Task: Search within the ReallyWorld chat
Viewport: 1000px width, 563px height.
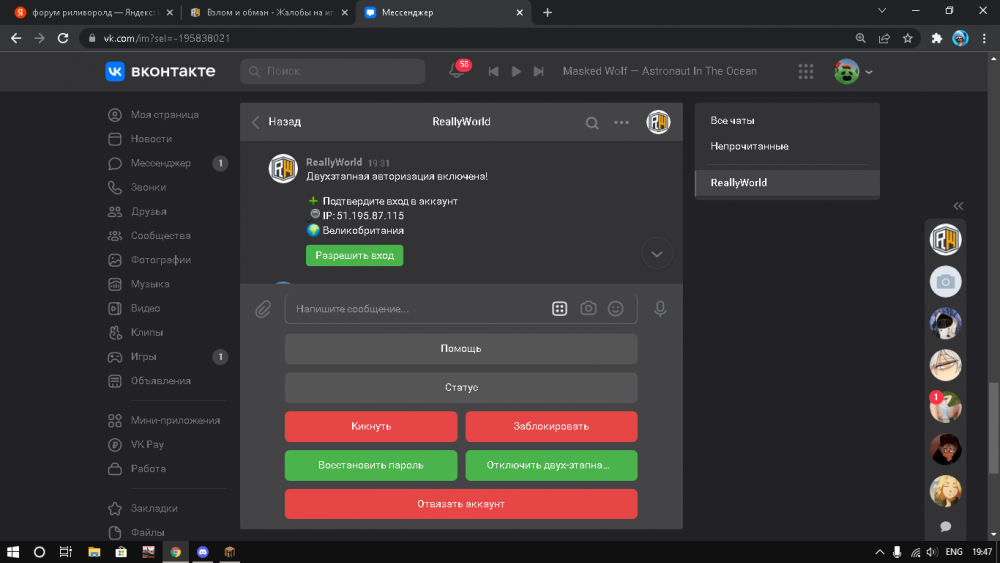Action: 592,122
